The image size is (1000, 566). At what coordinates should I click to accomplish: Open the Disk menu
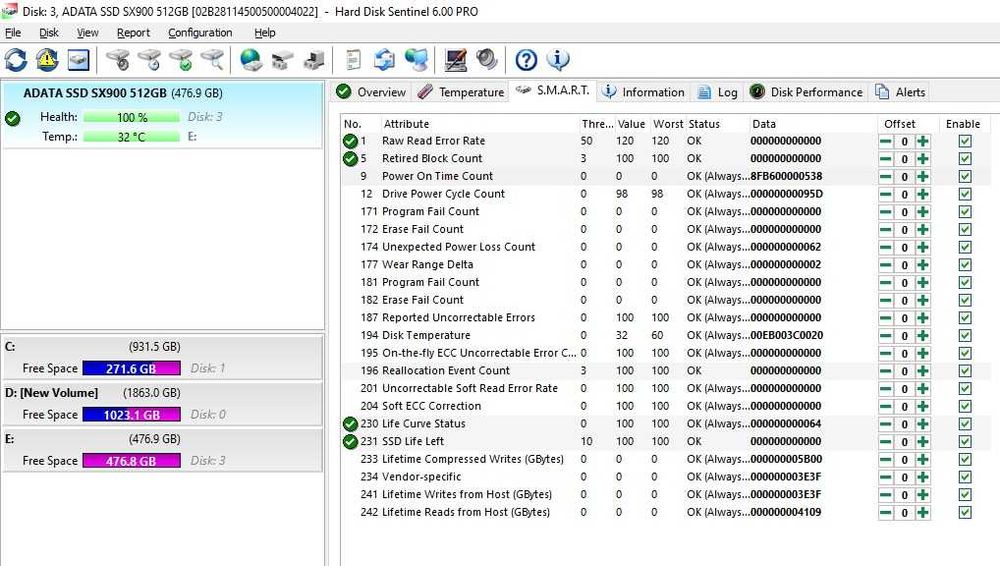point(48,33)
